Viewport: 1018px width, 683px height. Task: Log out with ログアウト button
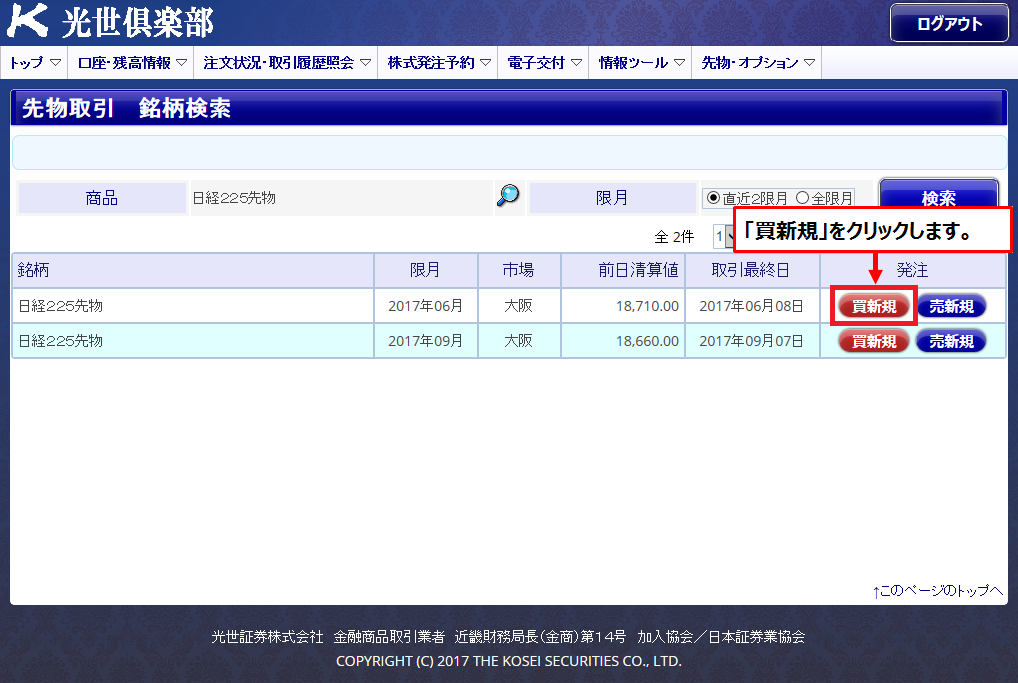pos(949,23)
